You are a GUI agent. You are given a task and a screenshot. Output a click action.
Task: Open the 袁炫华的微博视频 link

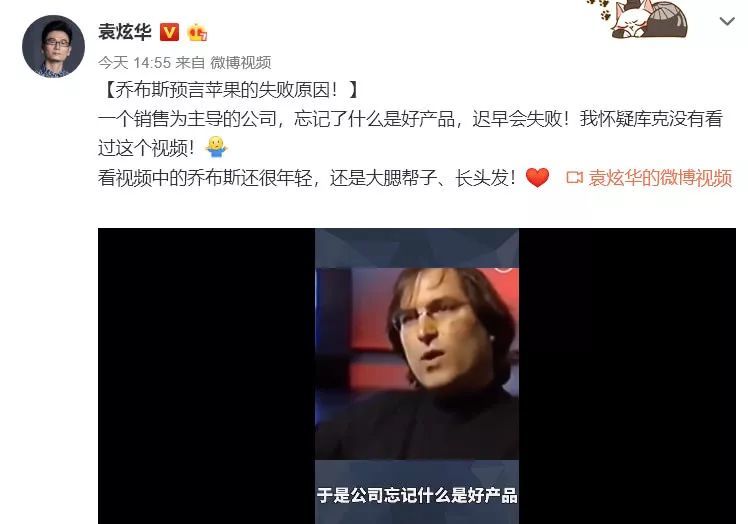tap(660, 178)
